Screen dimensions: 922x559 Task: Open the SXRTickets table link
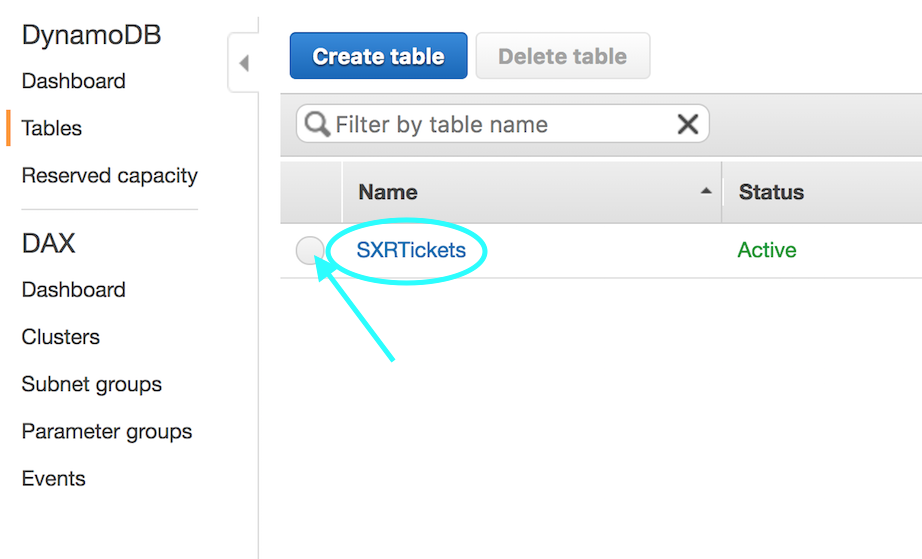click(x=411, y=250)
